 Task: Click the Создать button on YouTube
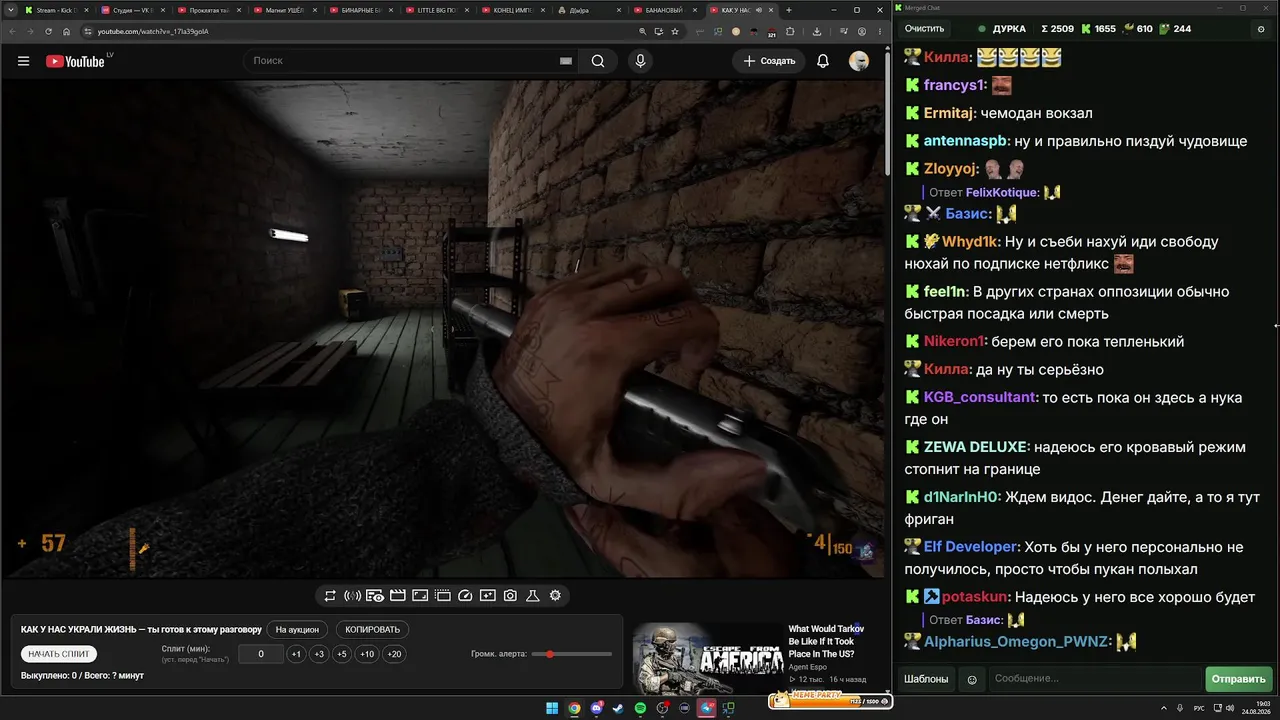click(769, 61)
